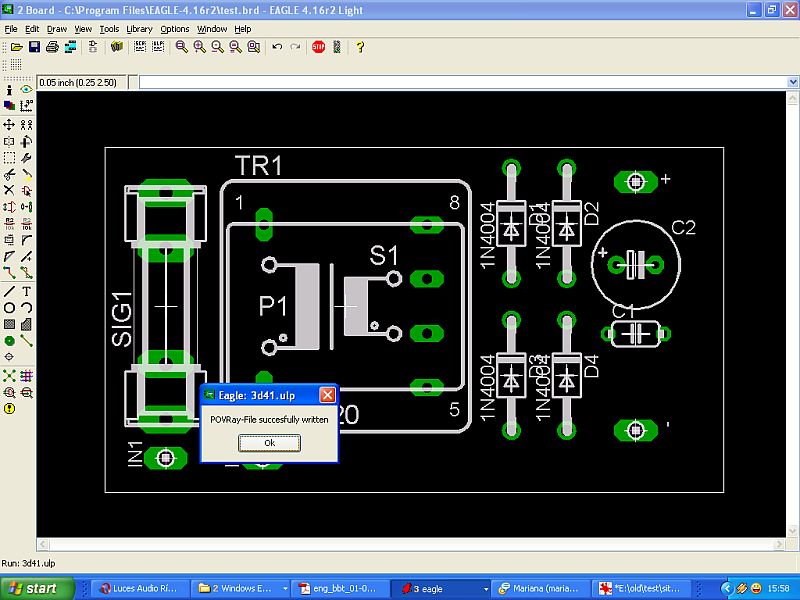
Task: Select the Copy tool with two figures
Action: [26, 124]
